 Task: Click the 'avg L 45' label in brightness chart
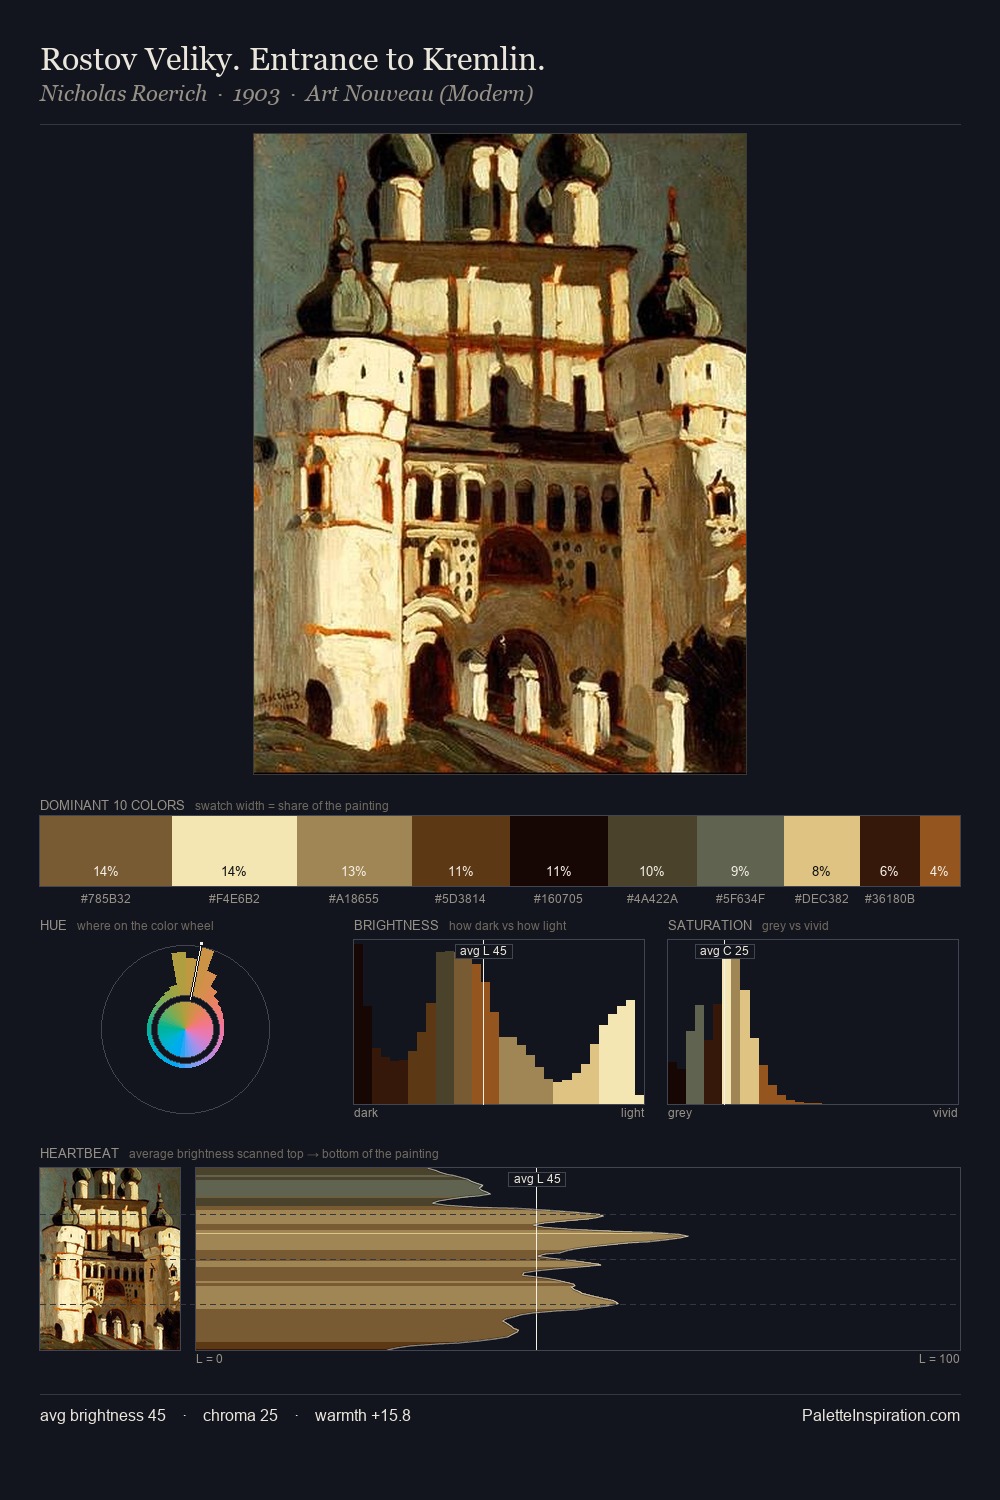point(484,951)
